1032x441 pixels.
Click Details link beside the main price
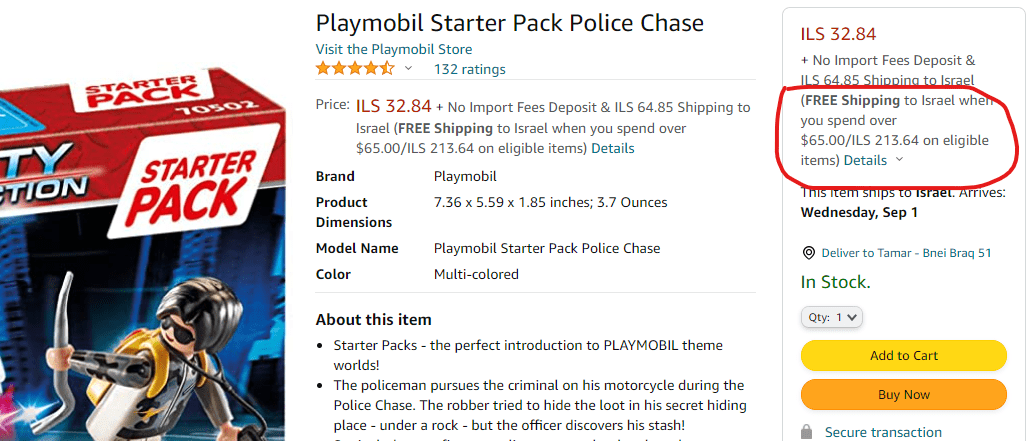pyautogui.click(x=612, y=148)
